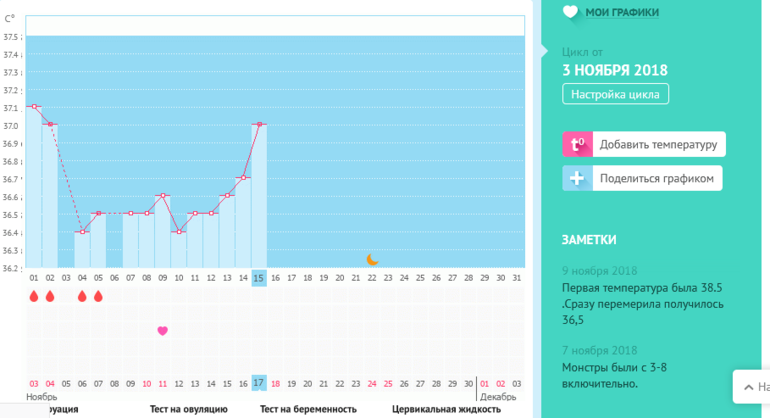This screenshot has width=770, height=418.
Task: Click the pink heart marker on day 09
Action: click(x=163, y=330)
